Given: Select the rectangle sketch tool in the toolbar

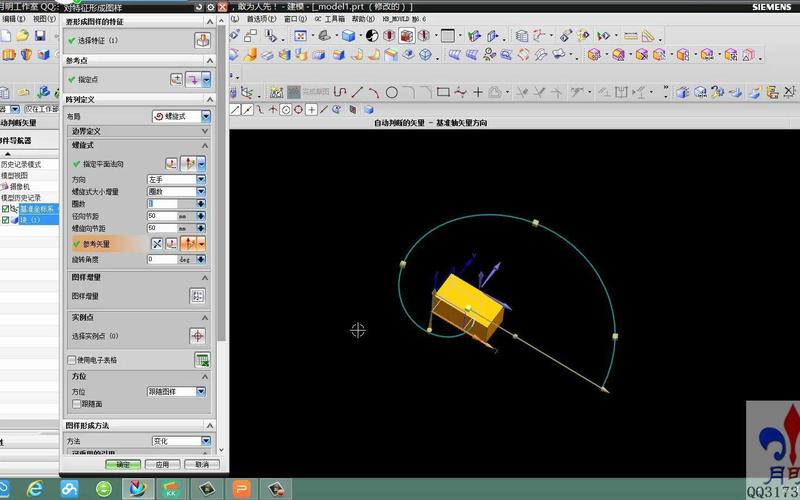Looking at the screenshot, I should pos(443,92).
